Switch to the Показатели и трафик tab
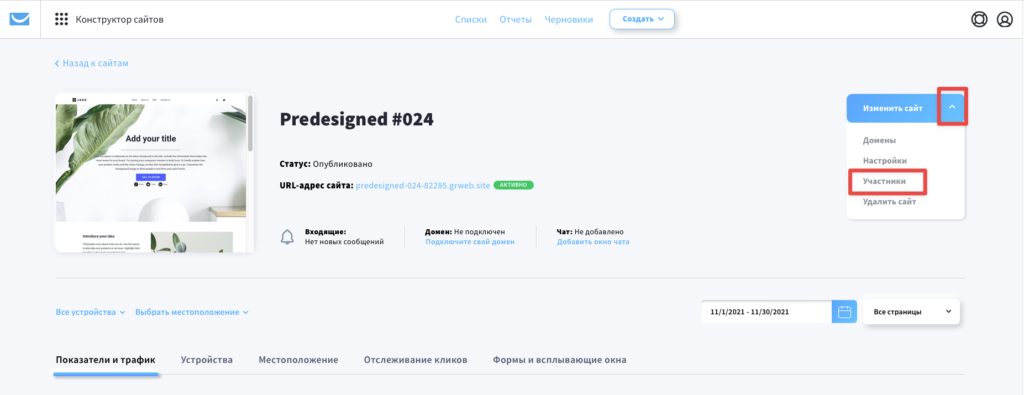This screenshot has height=395, width=1024. click(x=106, y=360)
